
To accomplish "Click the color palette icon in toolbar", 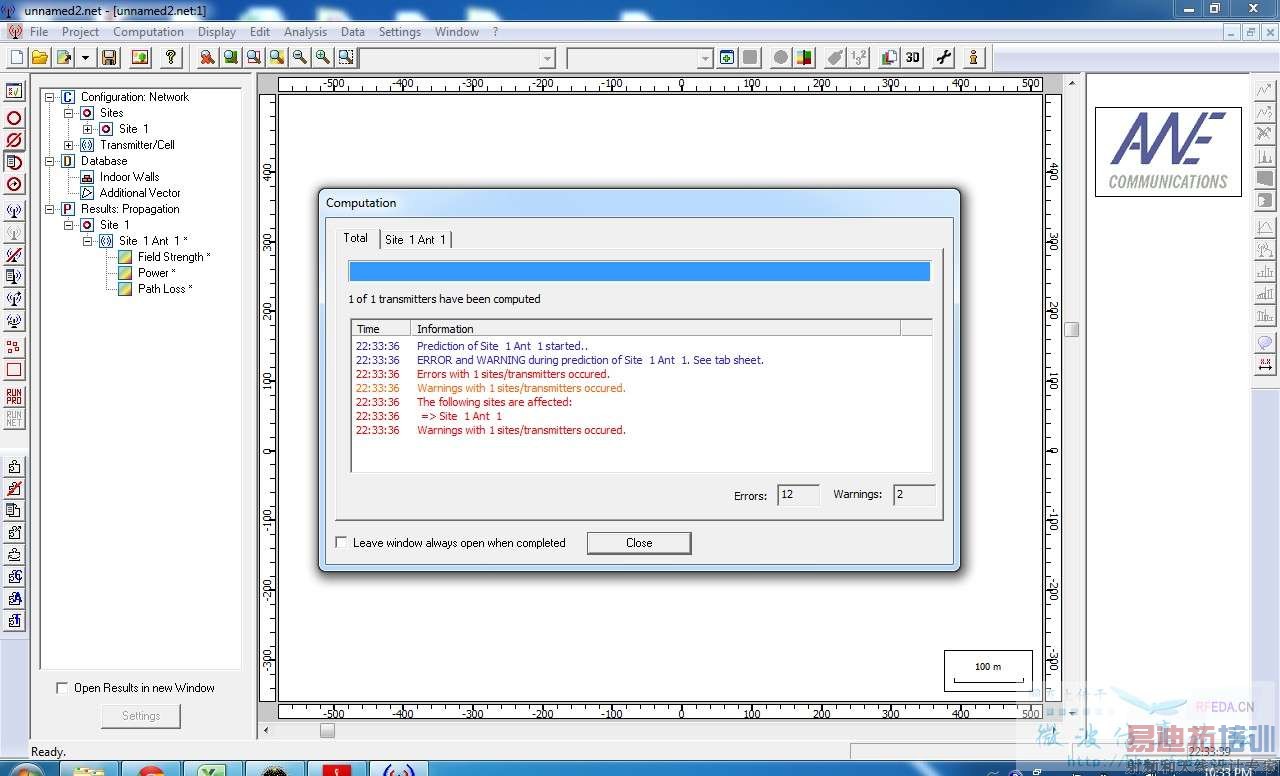I will tap(804, 58).
